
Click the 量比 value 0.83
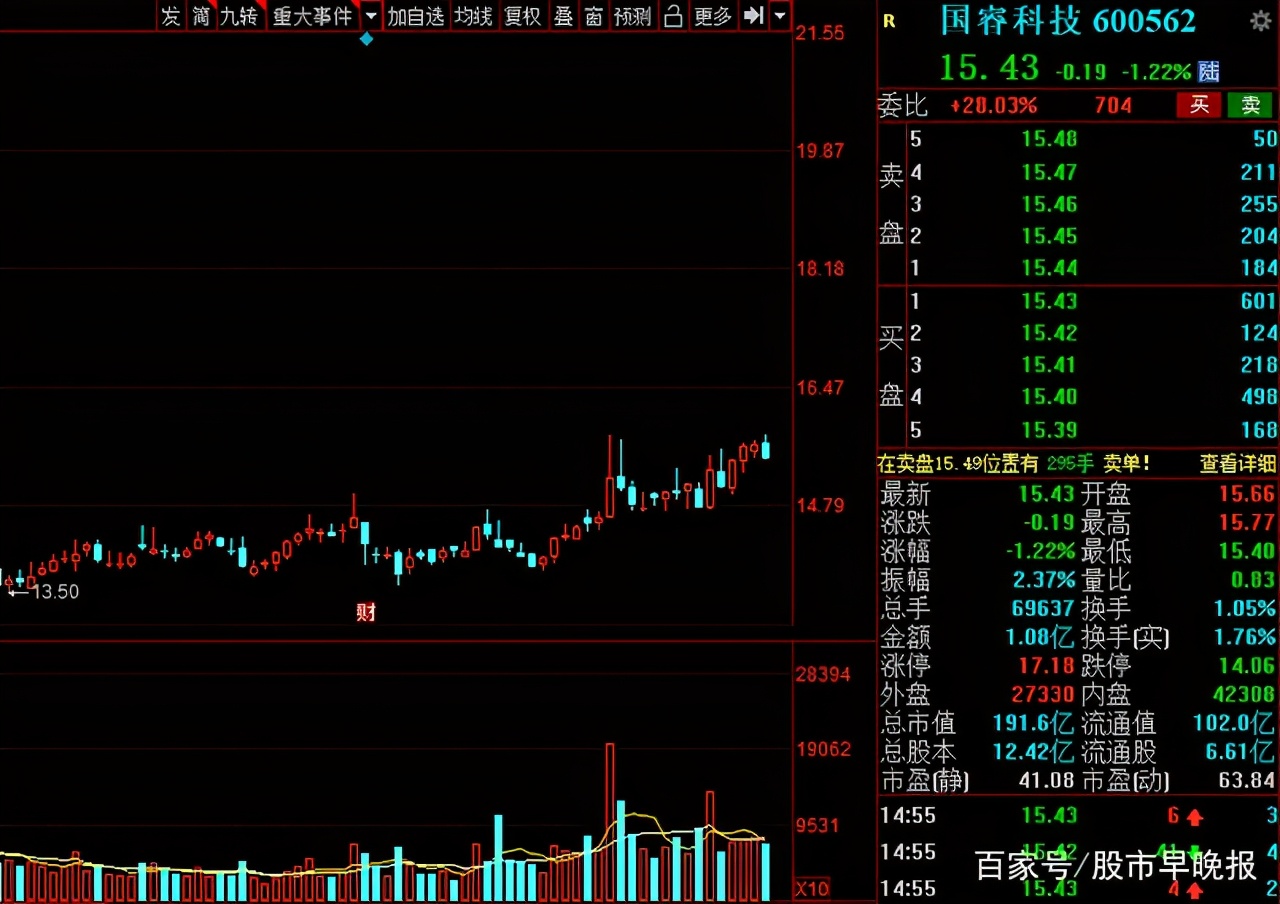pos(1254,580)
